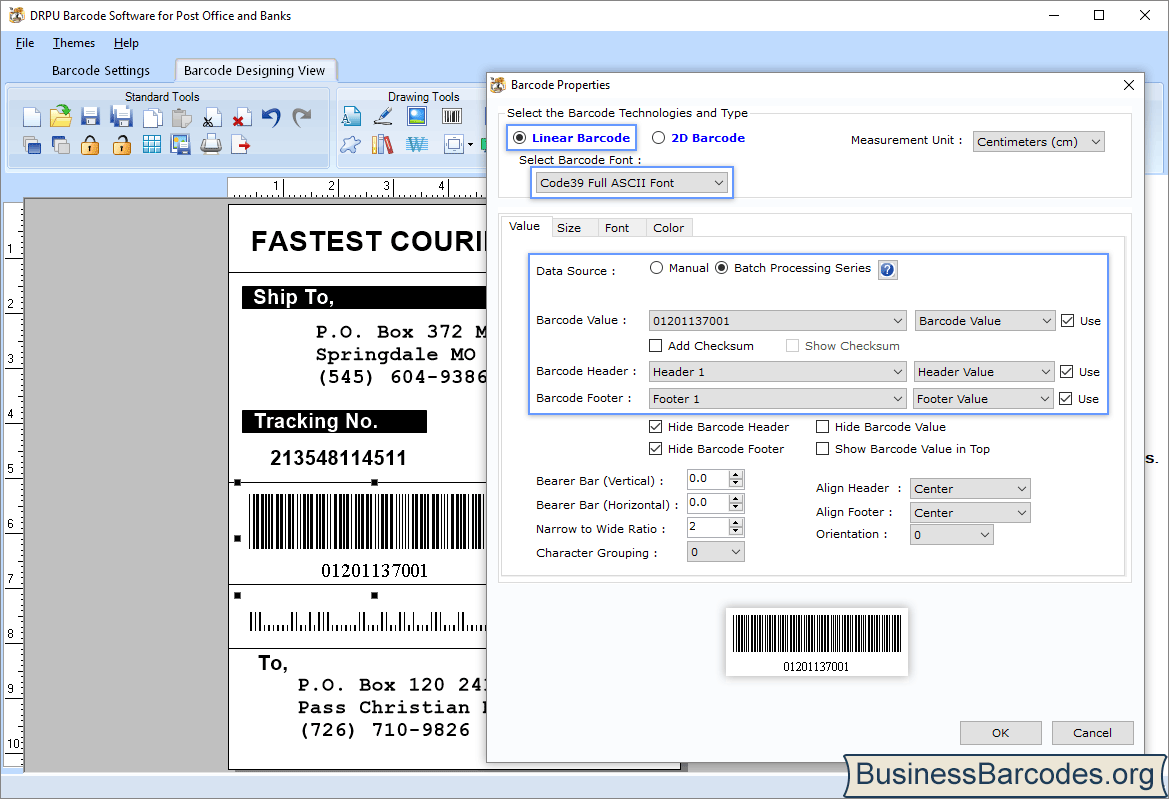Paste from clipboard

tap(181, 118)
